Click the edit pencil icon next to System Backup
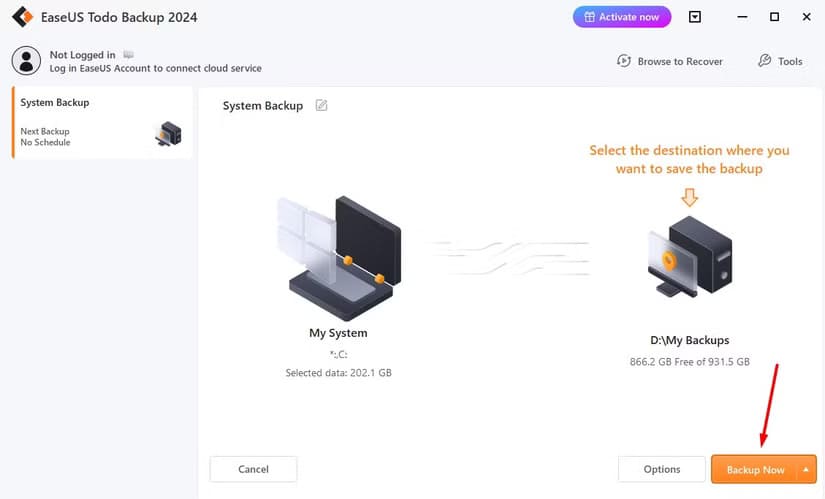This screenshot has width=825, height=499. tap(321, 105)
